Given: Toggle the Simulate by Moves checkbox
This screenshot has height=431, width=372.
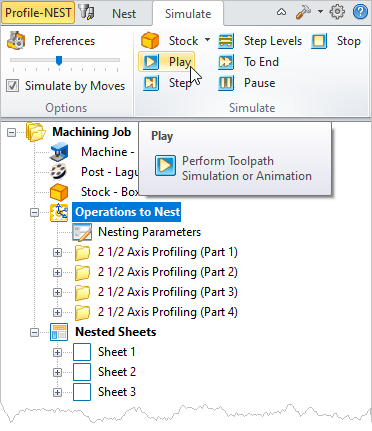Looking at the screenshot, I should pos(12,86).
